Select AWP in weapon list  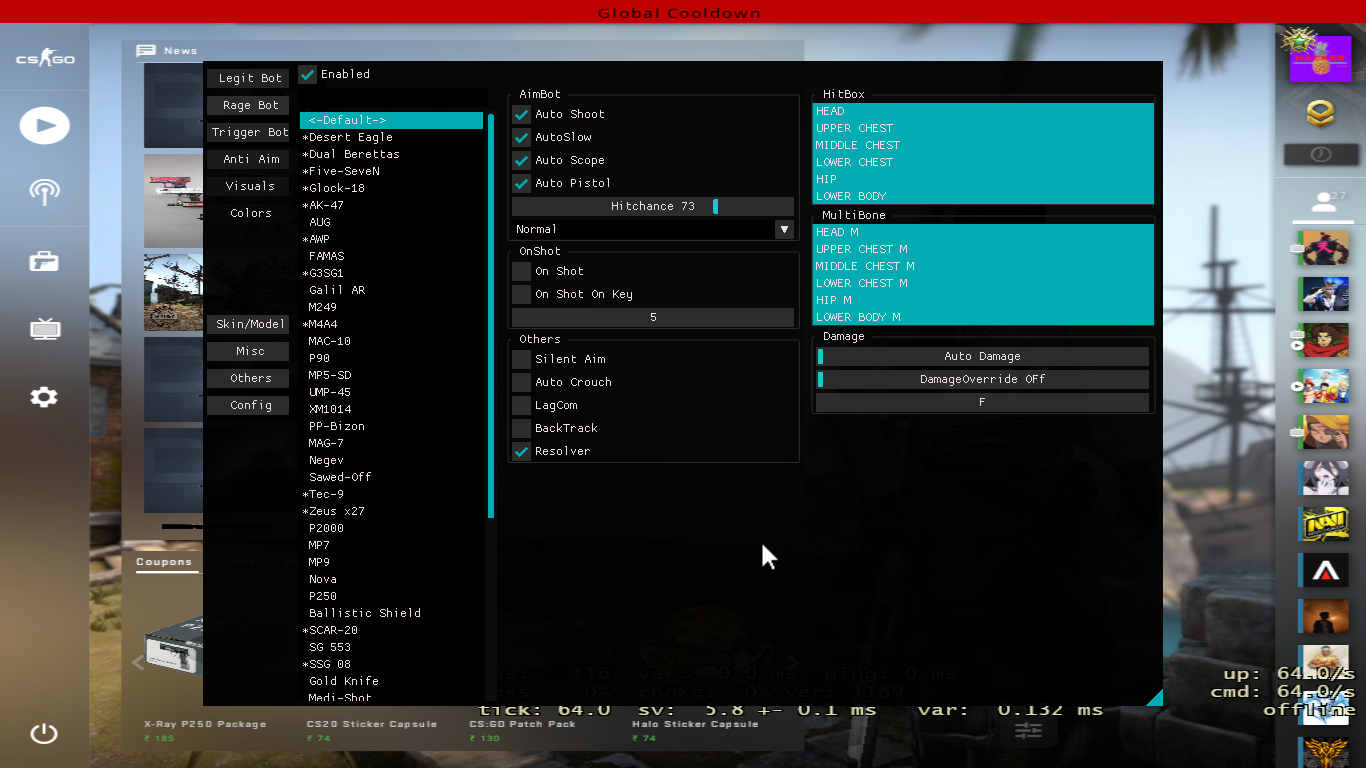pos(391,239)
